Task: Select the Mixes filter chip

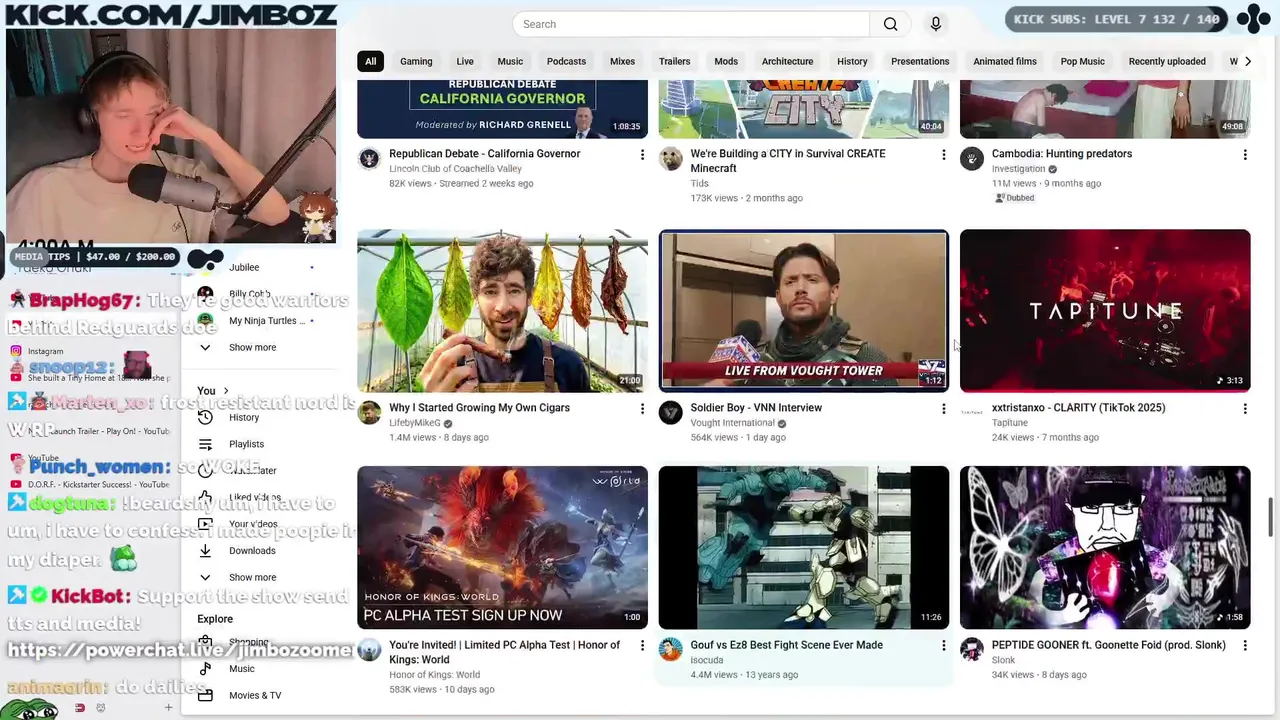Action: [x=622, y=61]
